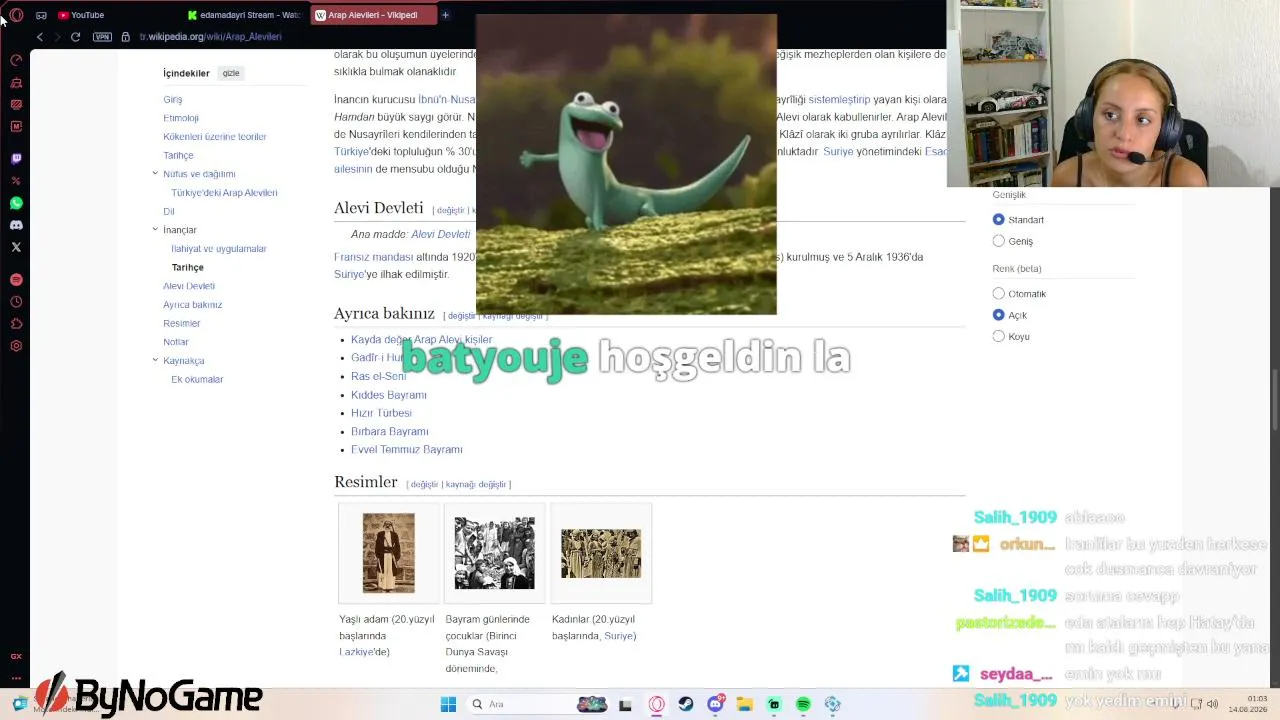
Task: Go to Alevi Devleti in the contents list
Action: pos(189,286)
